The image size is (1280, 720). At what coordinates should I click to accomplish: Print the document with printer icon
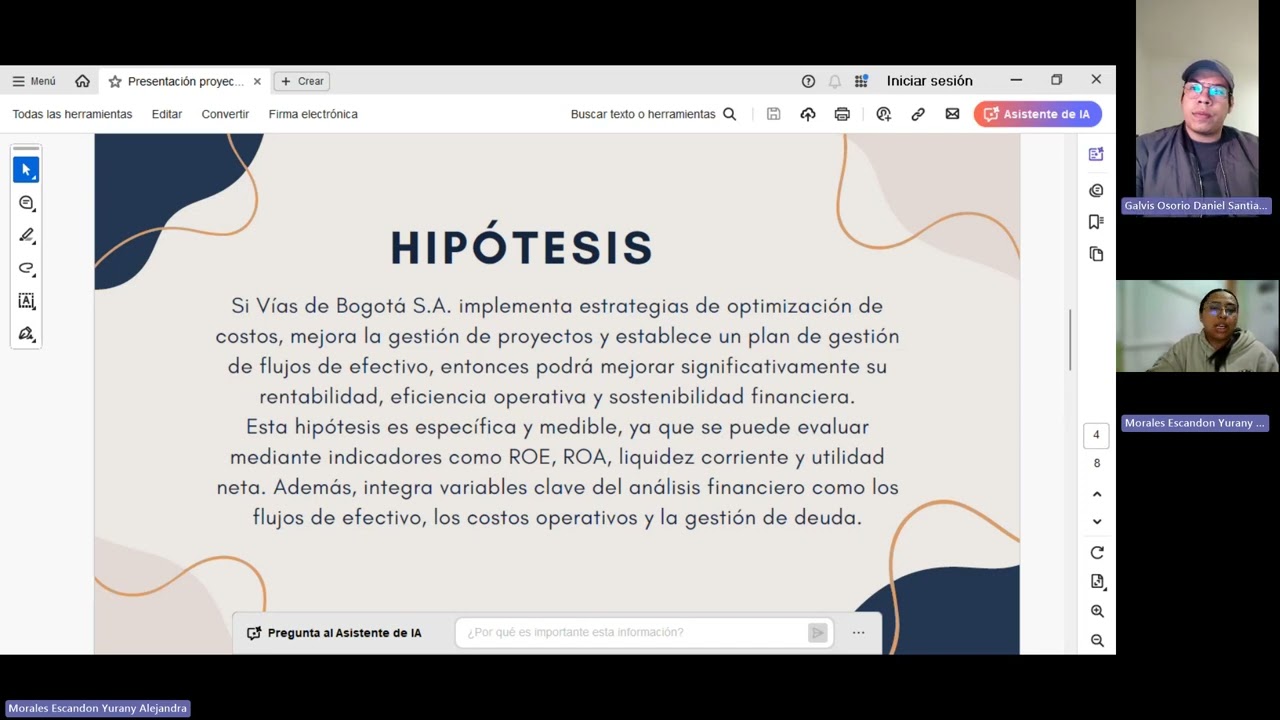pyautogui.click(x=842, y=114)
